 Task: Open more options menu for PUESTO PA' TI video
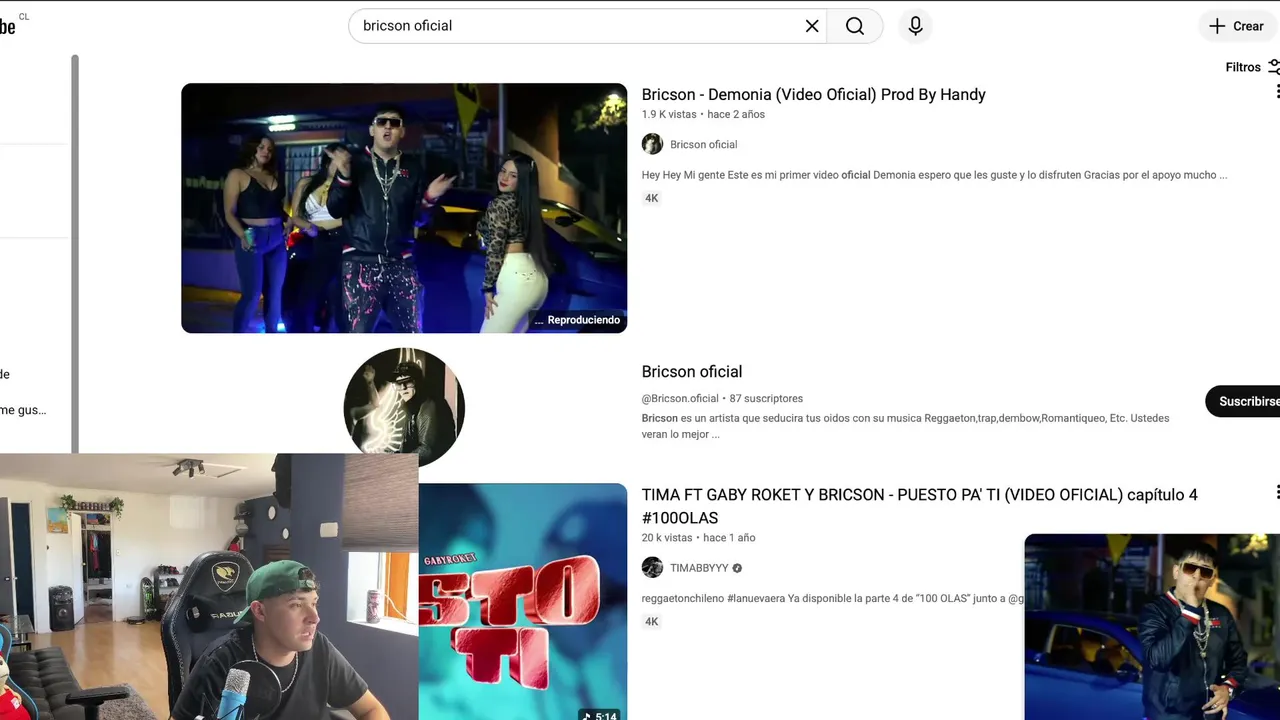pos(1276,492)
